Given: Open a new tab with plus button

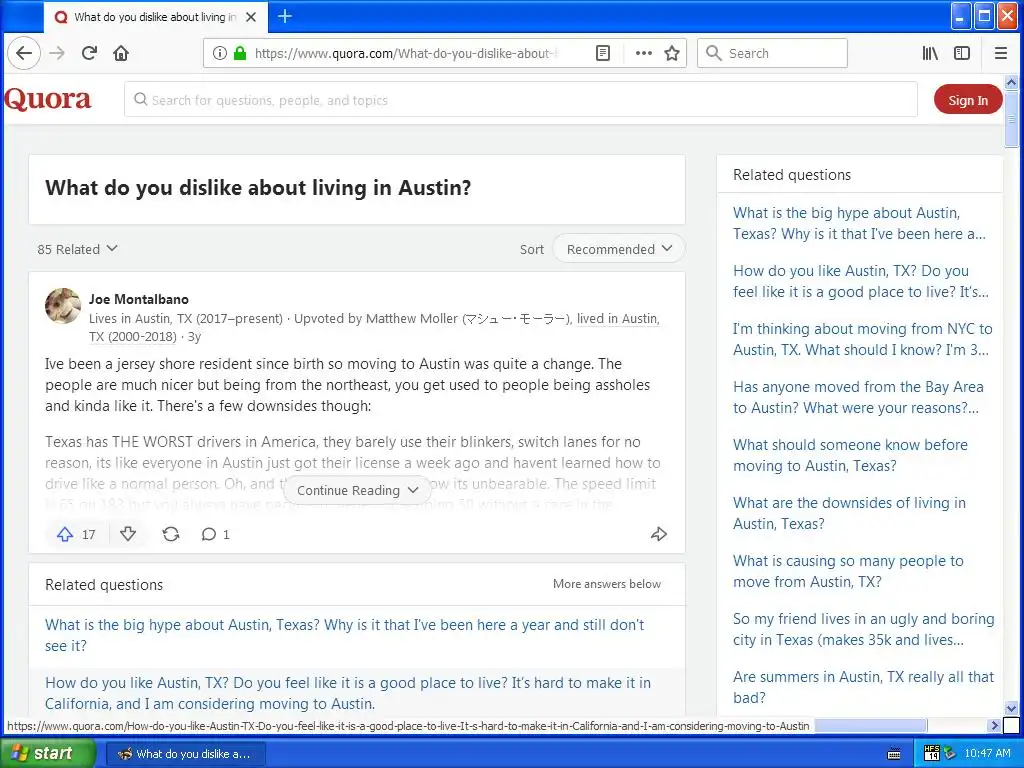Looking at the screenshot, I should (285, 16).
